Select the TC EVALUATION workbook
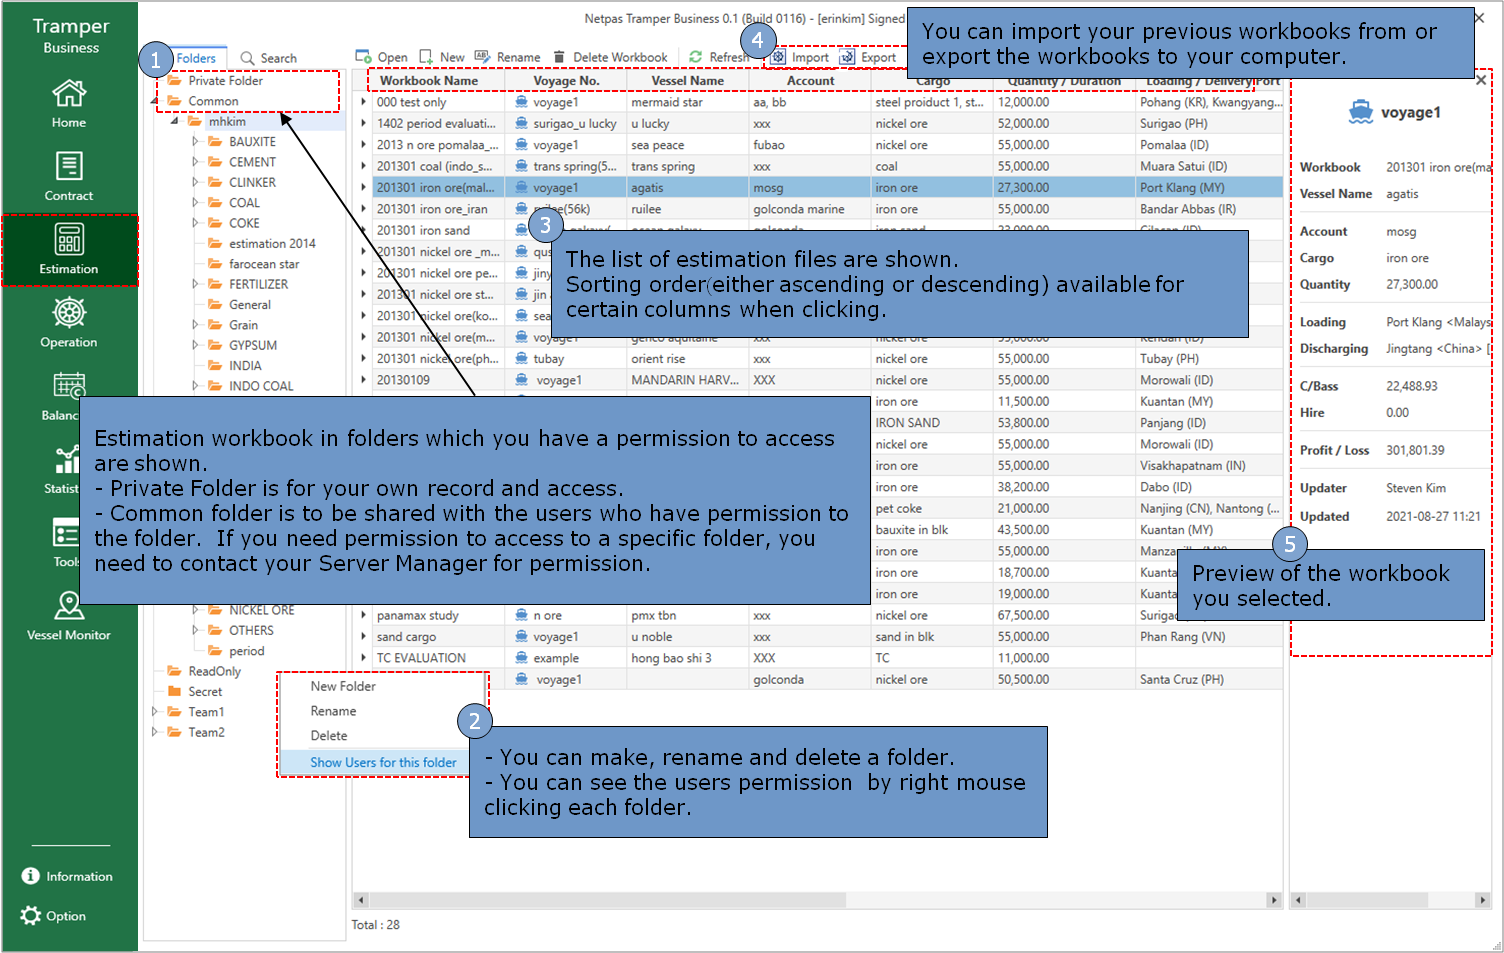1504x953 pixels. coord(421,658)
